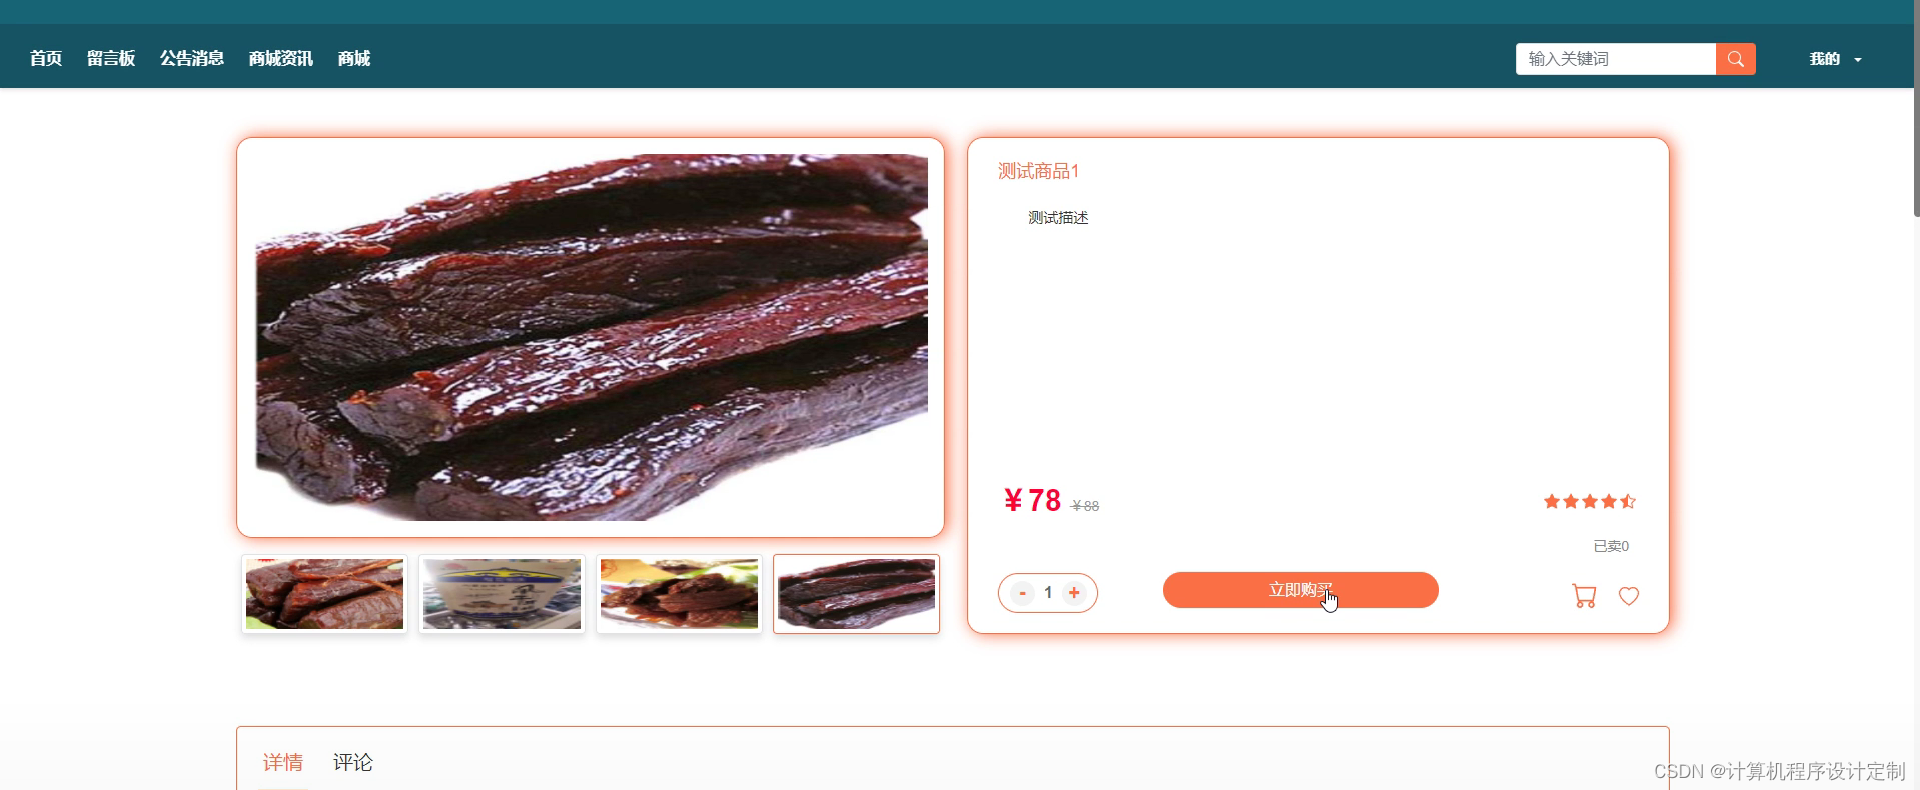
Task: Switch to the 评论 tab
Action: [x=353, y=762]
